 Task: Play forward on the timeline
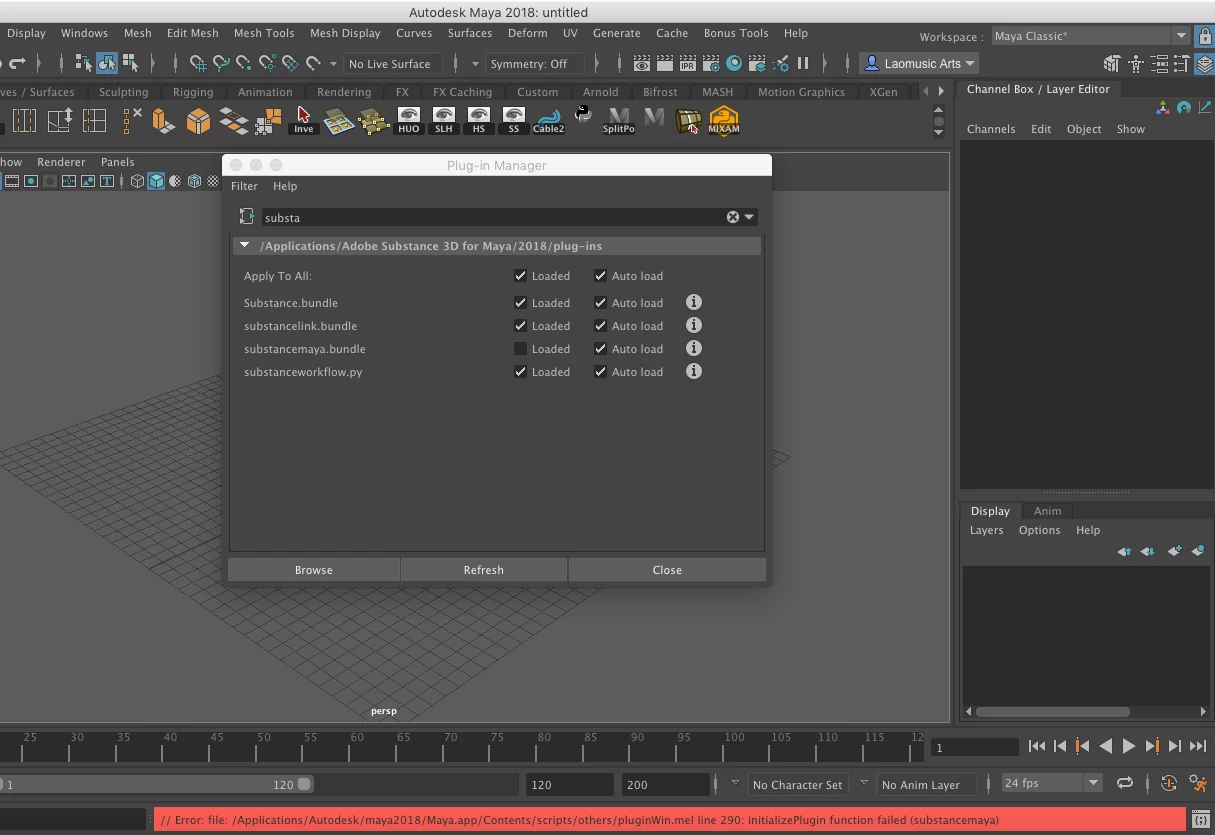pyautogui.click(x=1128, y=746)
